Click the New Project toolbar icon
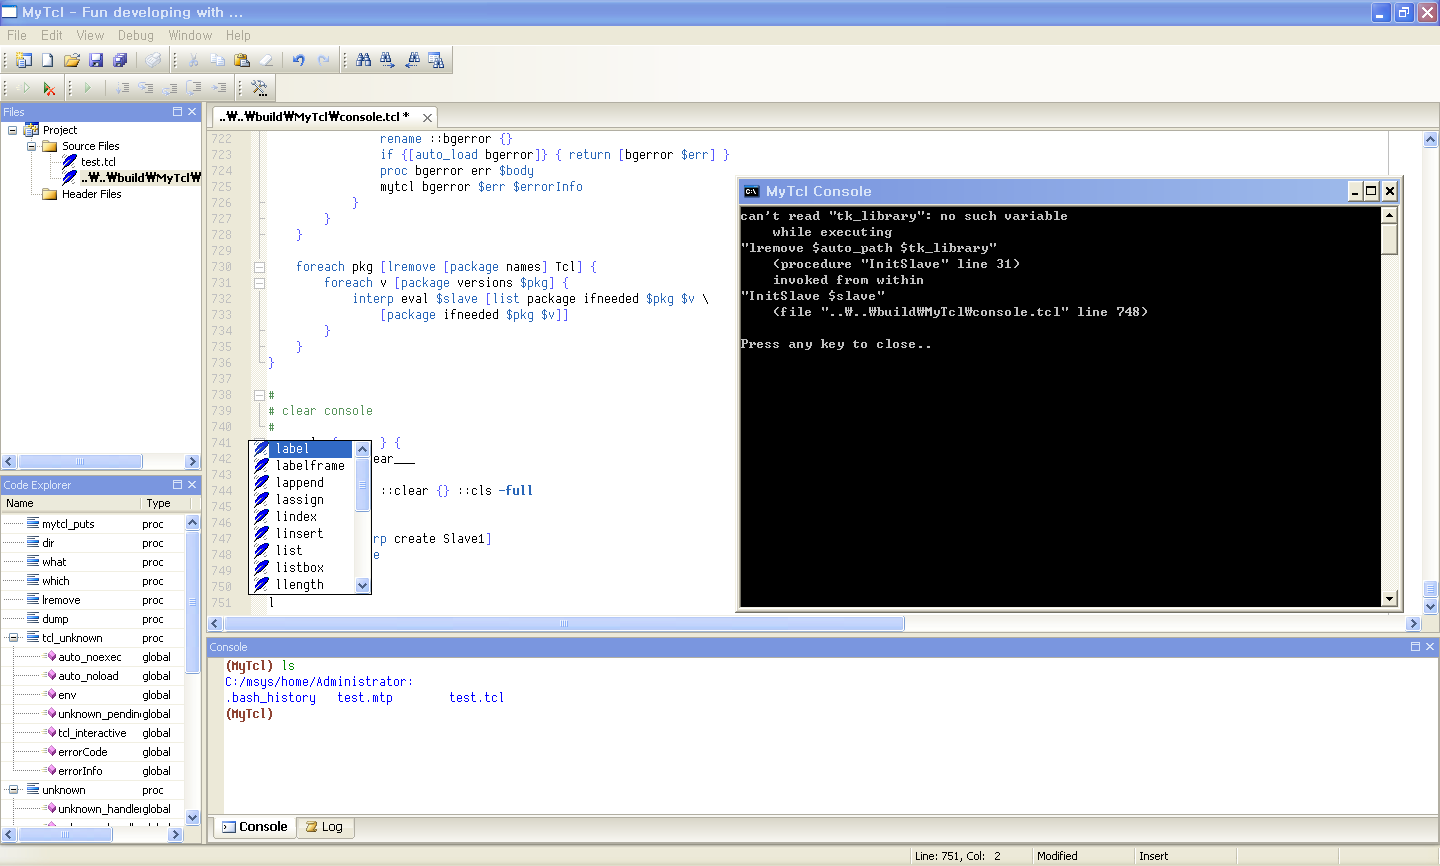 (23, 60)
